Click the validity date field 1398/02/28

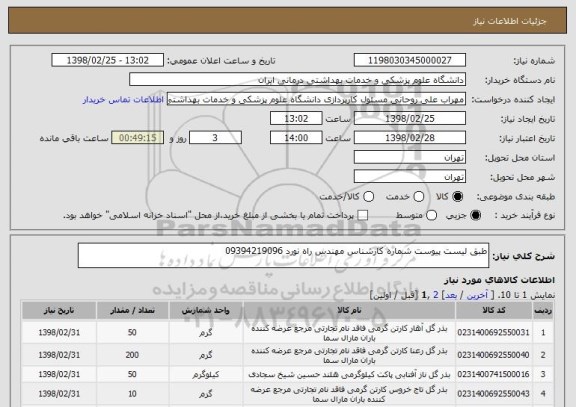point(410,138)
